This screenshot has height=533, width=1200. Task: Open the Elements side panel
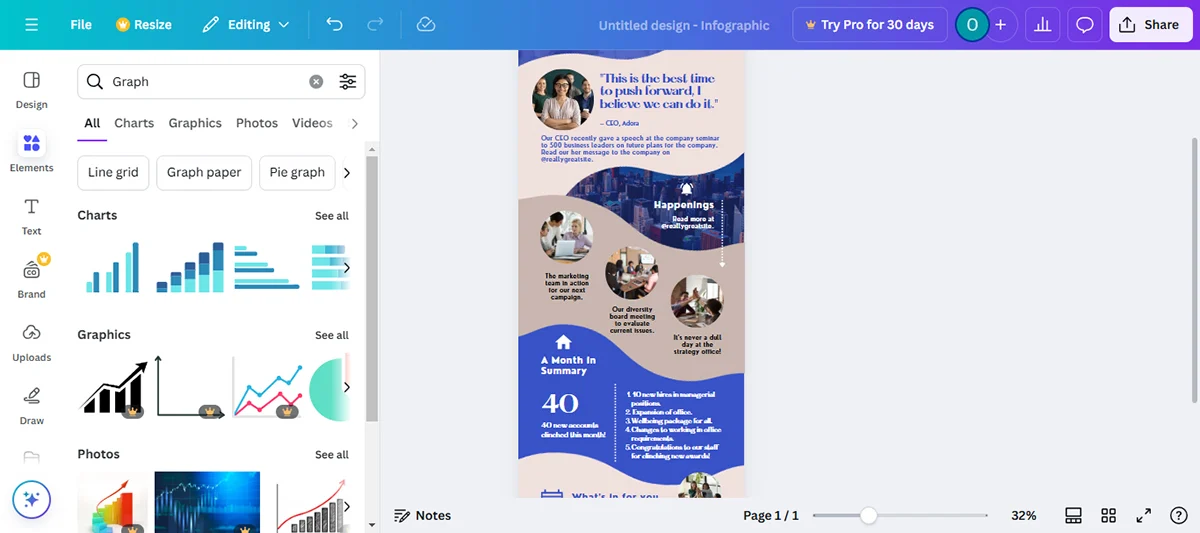(x=31, y=152)
